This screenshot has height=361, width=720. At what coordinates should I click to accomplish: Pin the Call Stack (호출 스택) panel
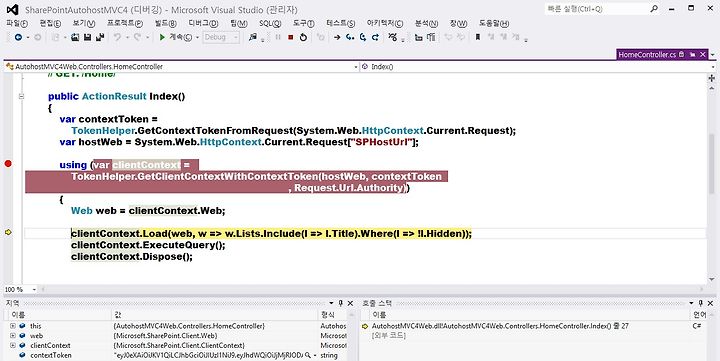pyautogui.click(x=701, y=303)
